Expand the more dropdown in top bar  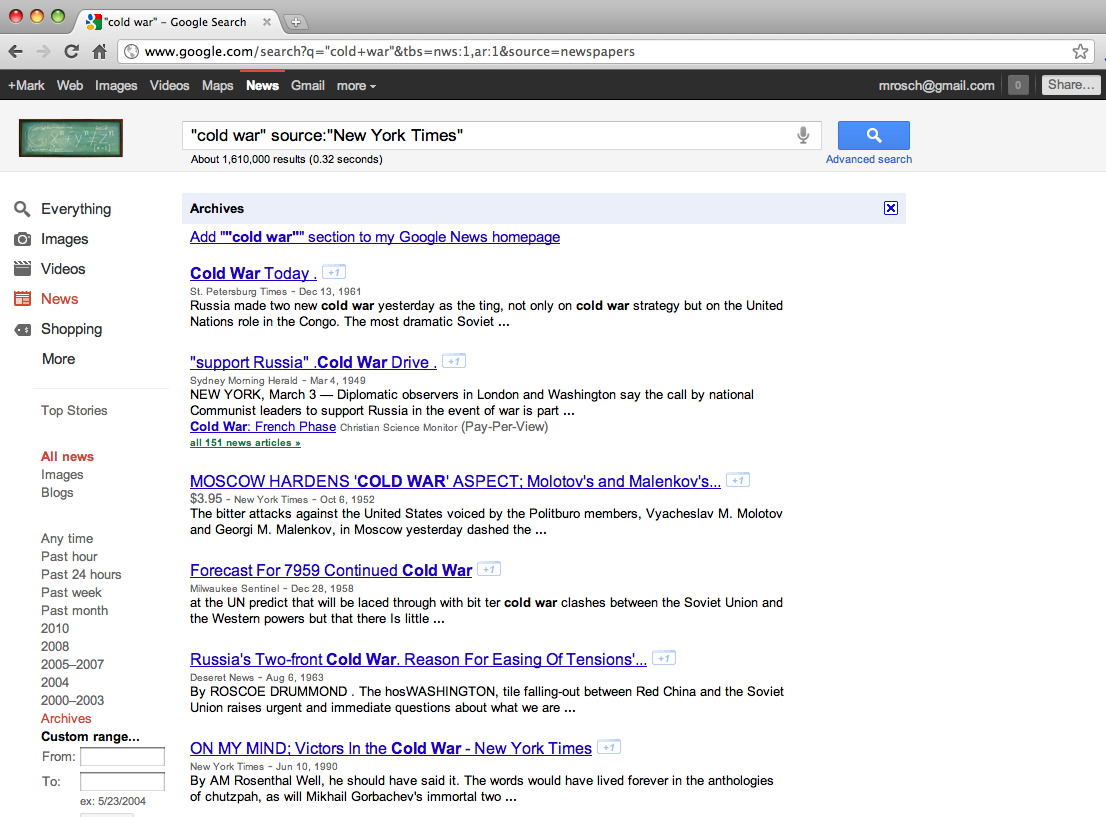tap(356, 85)
